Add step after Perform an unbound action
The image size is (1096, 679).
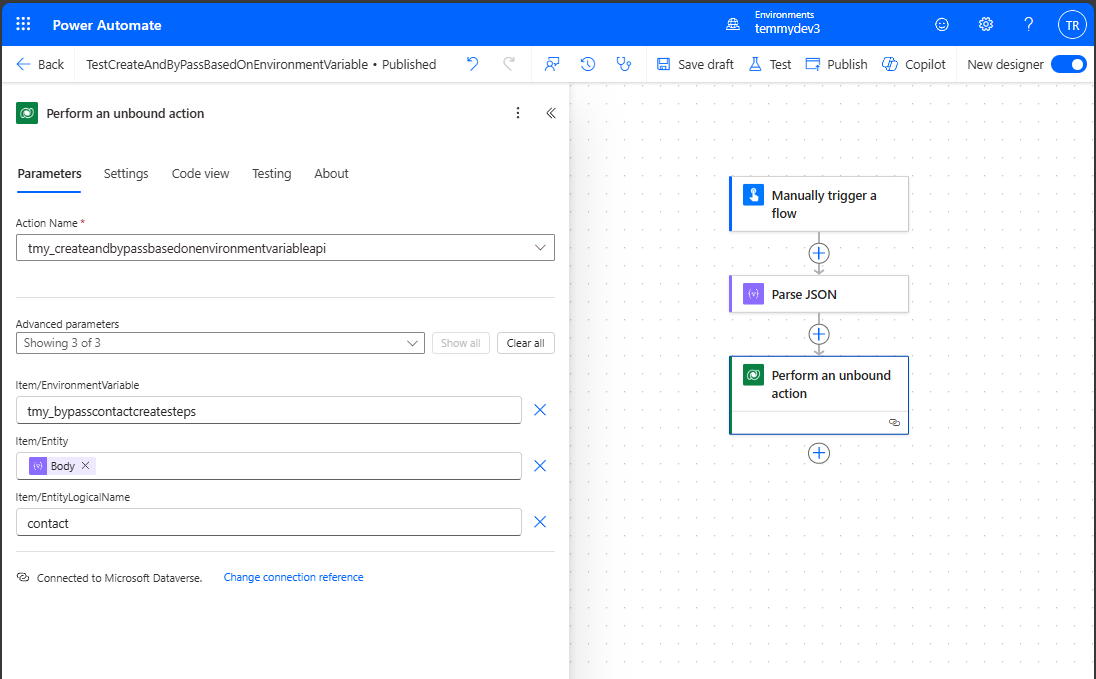819,453
